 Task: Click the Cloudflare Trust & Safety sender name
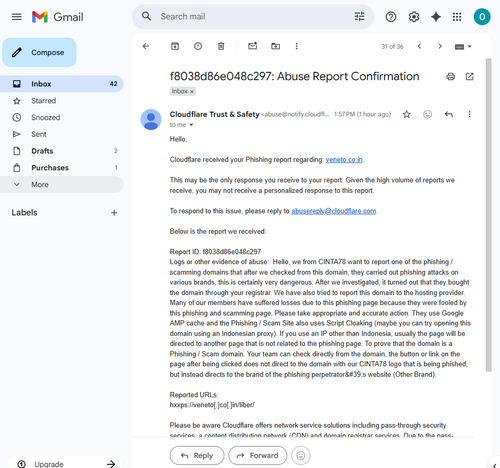click(x=214, y=114)
